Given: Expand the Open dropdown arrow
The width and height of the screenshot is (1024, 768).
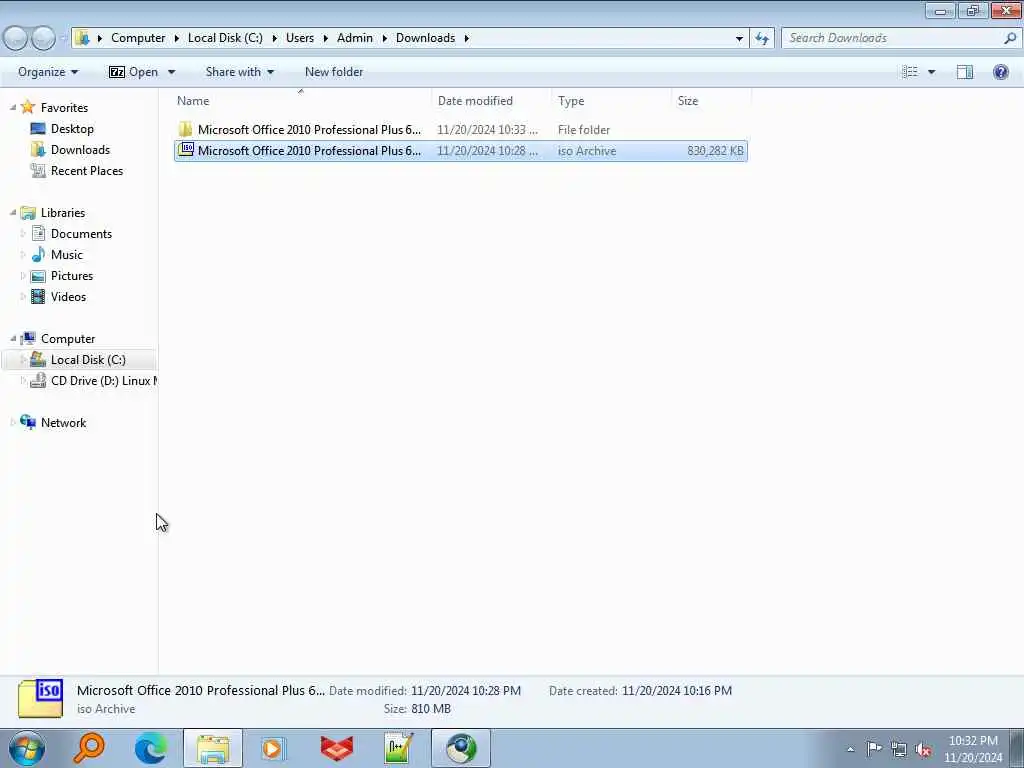Looking at the screenshot, I should [x=172, y=72].
